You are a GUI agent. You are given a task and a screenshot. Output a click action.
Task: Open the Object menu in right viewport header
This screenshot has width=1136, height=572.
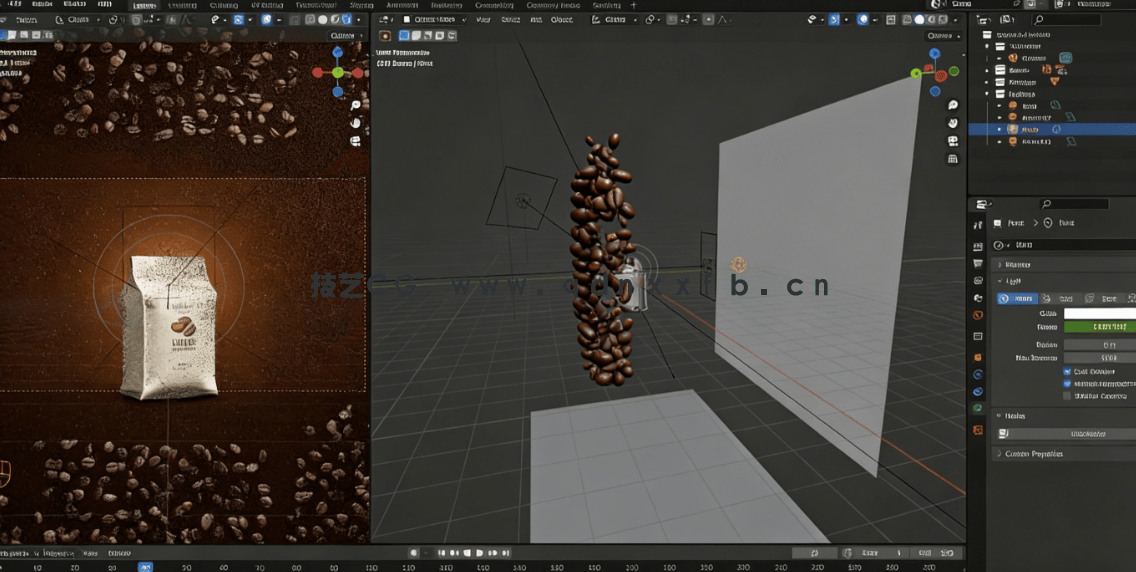pyautogui.click(x=561, y=20)
